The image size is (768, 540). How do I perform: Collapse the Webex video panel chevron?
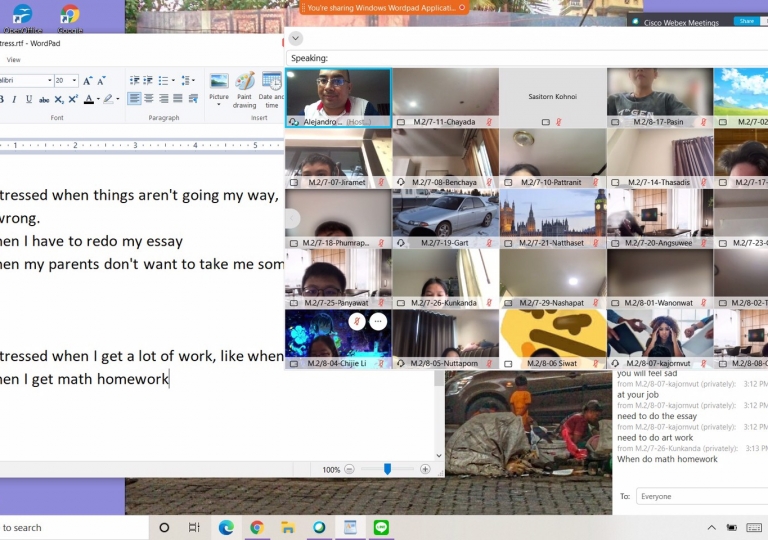pos(296,38)
